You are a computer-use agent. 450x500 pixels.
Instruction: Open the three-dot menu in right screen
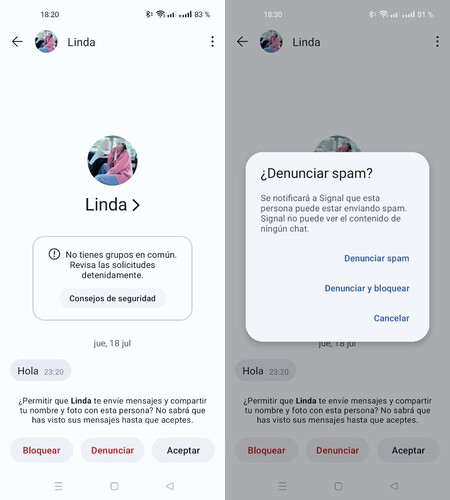437,42
